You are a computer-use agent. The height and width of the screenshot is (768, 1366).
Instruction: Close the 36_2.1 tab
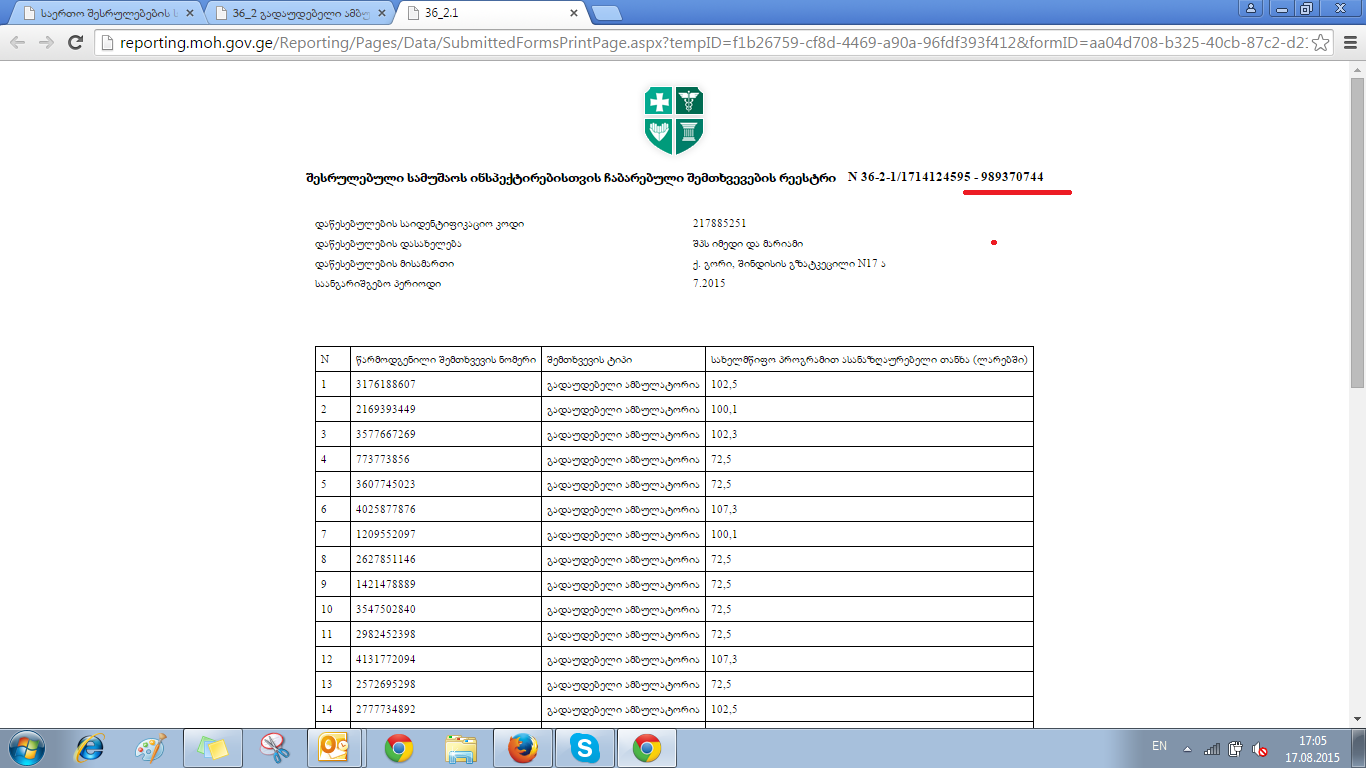pyautogui.click(x=574, y=14)
